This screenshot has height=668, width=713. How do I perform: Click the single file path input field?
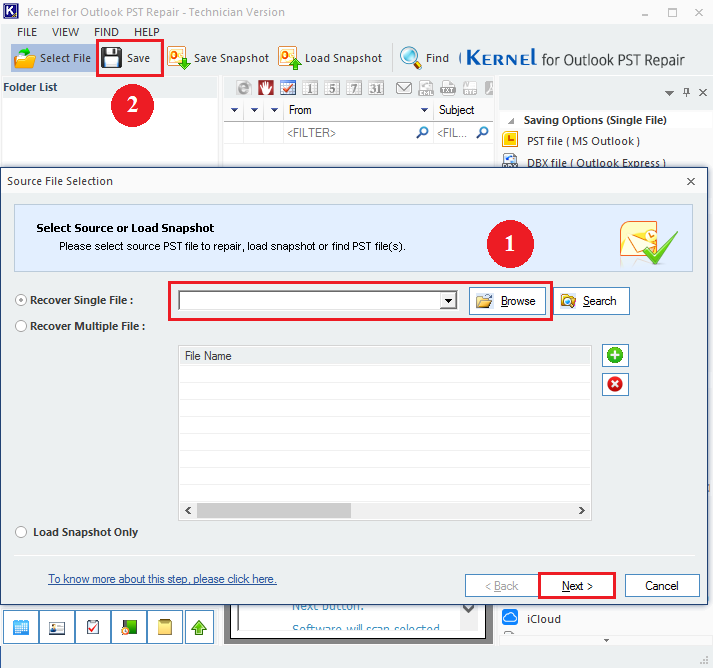coord(310,301)
